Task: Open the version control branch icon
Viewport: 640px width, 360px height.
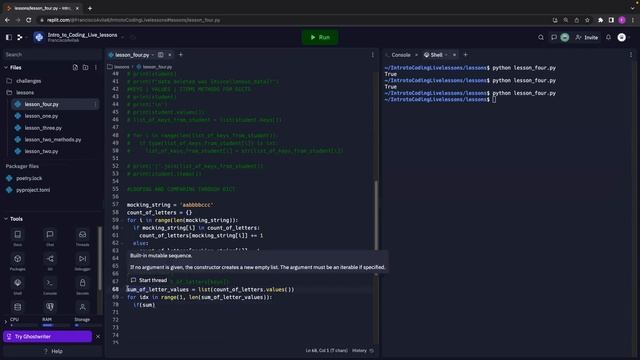Action: [x=20, y=37]
